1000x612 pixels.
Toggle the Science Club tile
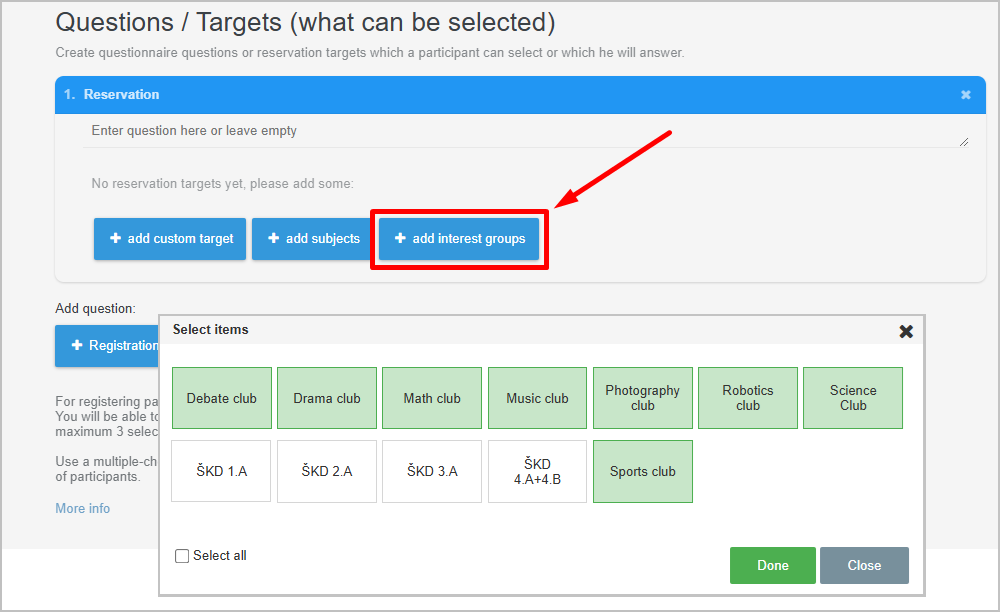point(853,398)
